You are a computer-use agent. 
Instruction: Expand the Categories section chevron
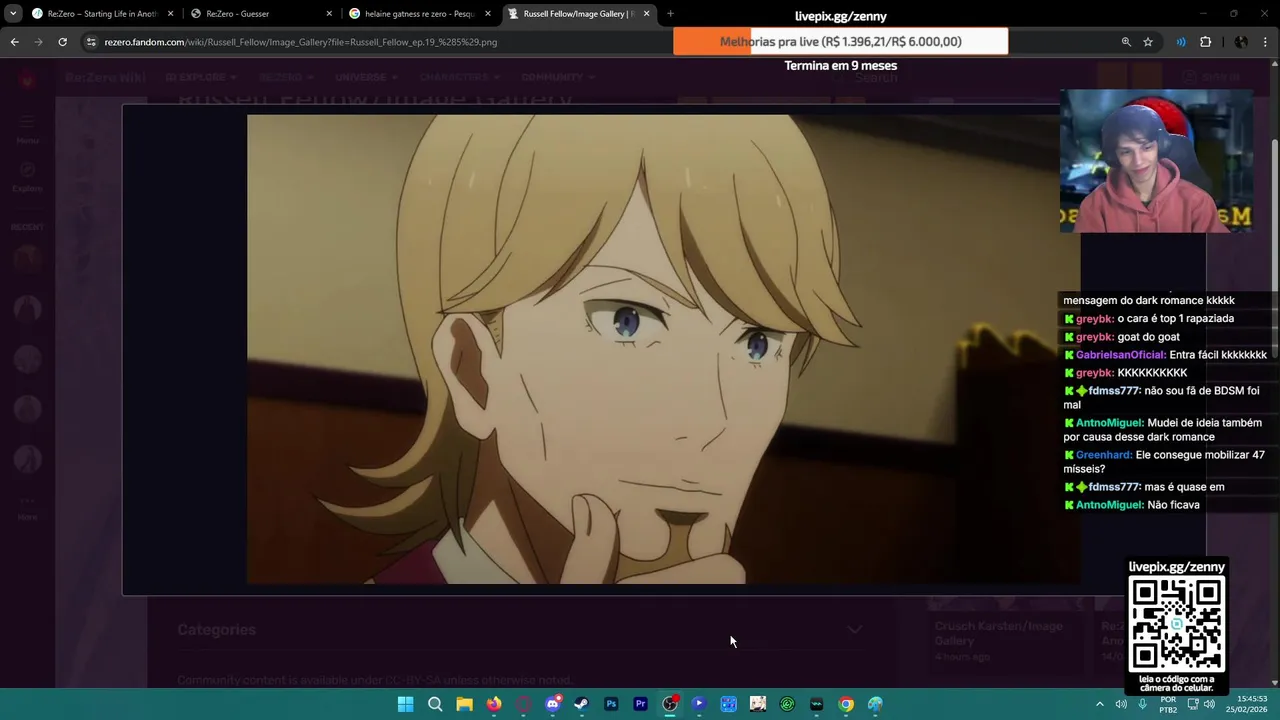(x=854, y=630)
